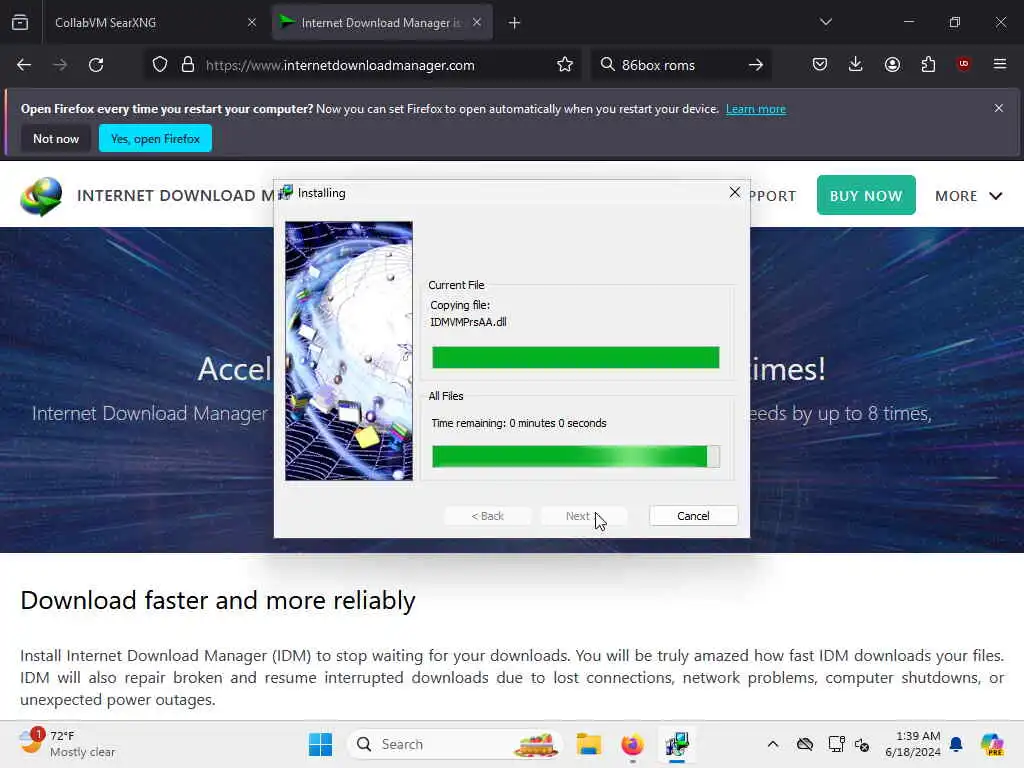Dismiss the Firefox startup notification bar
Viewport: 1024px width, 768px height.
tap(999, 108)
